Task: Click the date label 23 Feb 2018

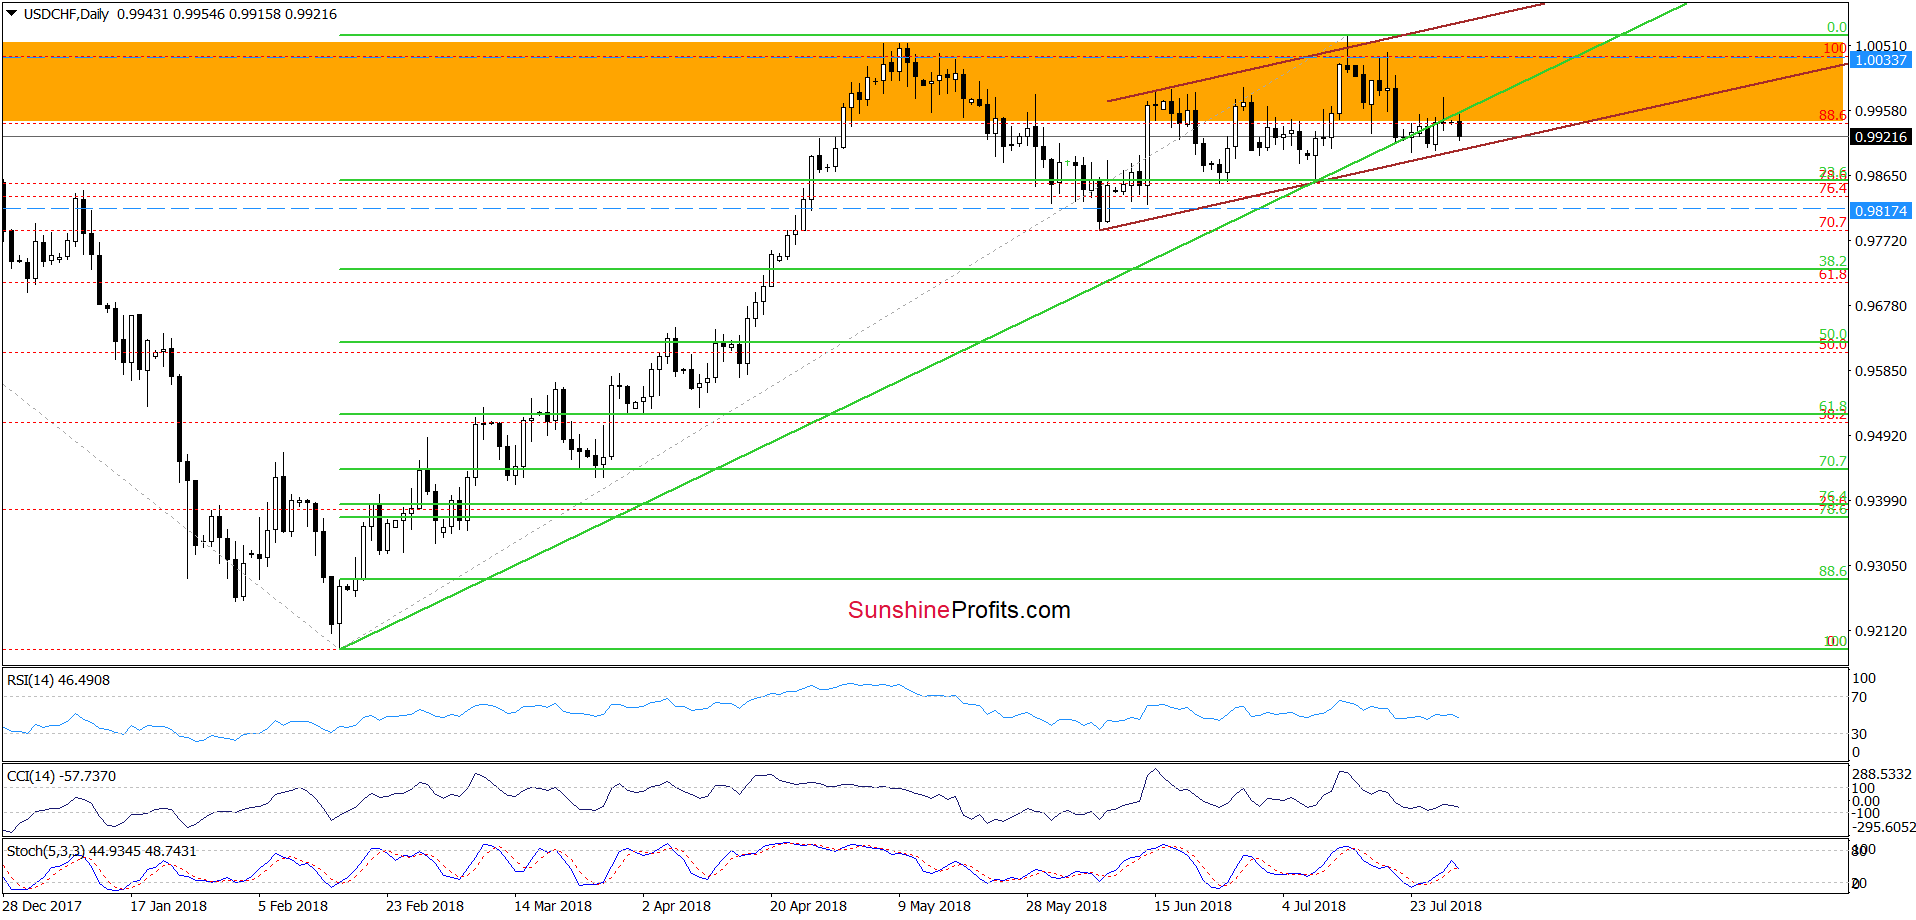Action: coord(425,906)
